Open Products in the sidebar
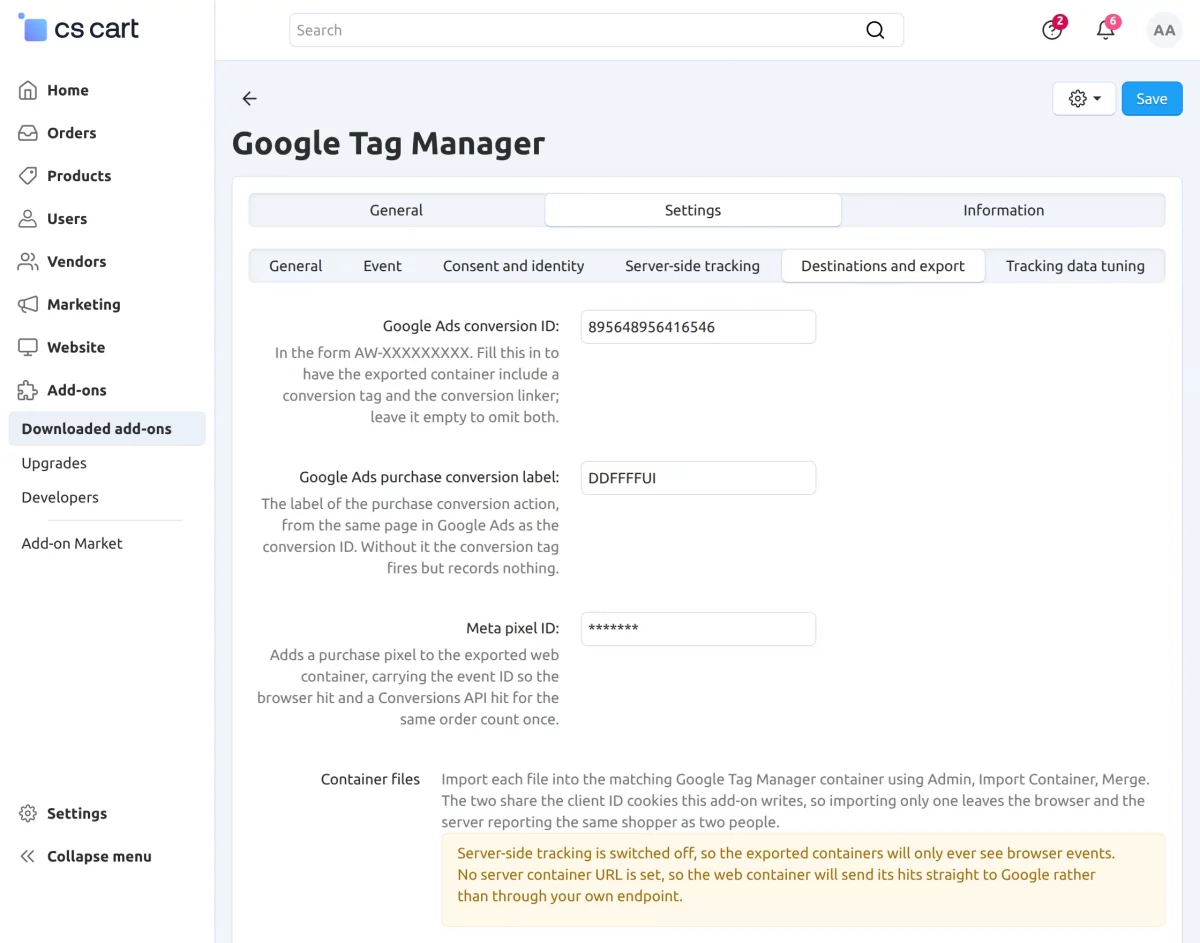Screen dimensions: 1200x943 coord(79,176)
